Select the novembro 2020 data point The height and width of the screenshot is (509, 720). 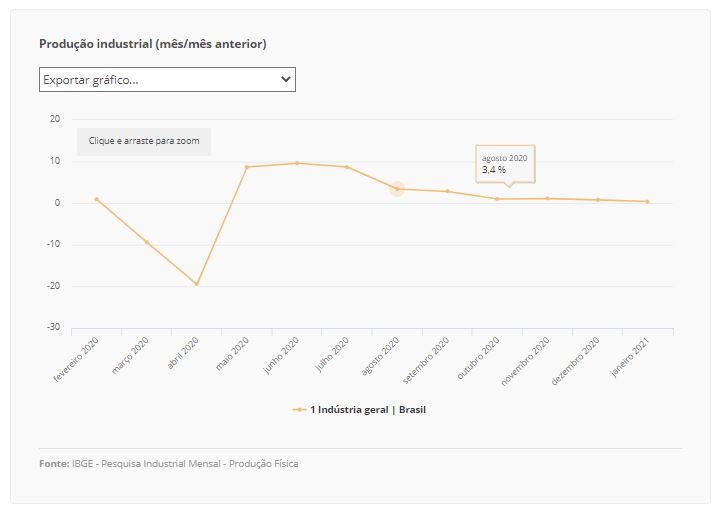point(548,198)
